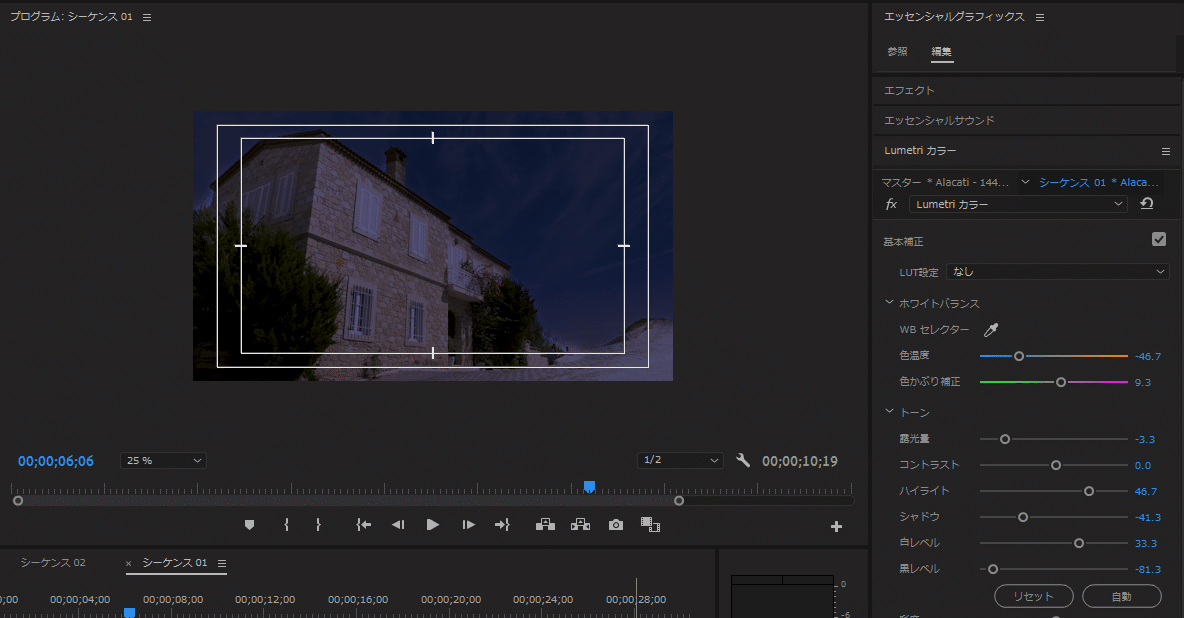Go to In point

(x=363, y=524)
